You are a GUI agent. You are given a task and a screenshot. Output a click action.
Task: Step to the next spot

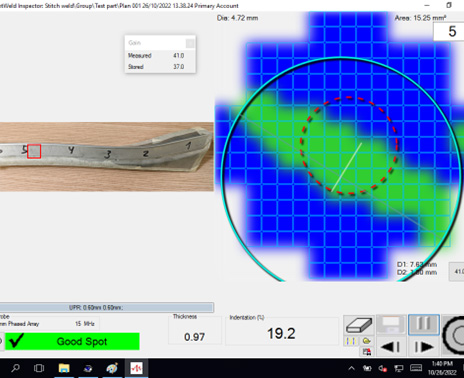424,347
